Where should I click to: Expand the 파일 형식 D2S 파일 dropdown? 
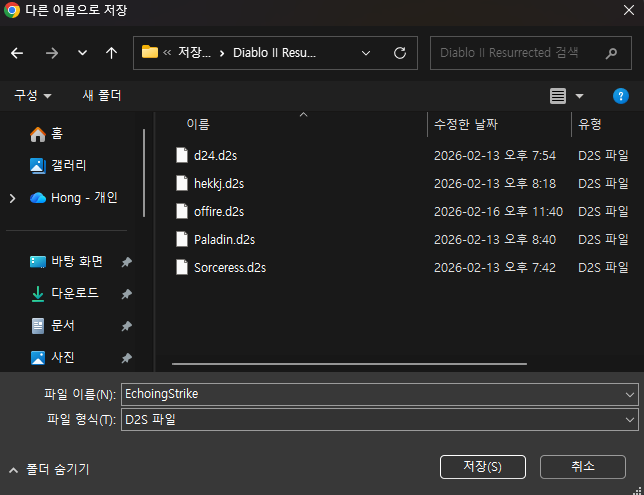pos(628,420)
